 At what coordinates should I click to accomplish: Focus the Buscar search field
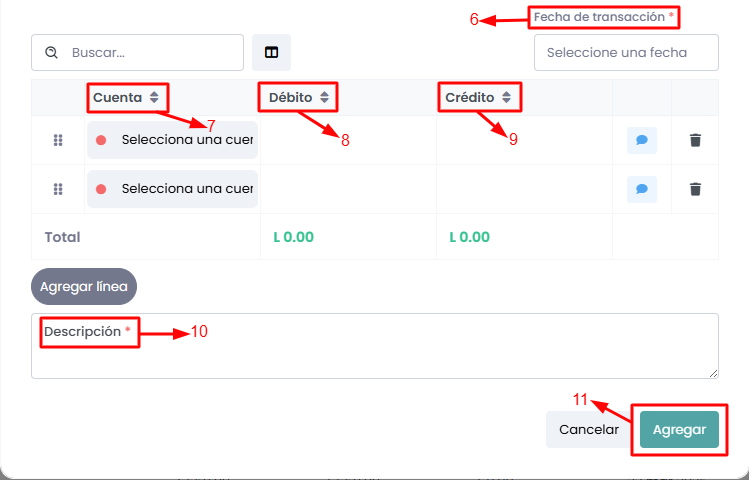(150, 53)
